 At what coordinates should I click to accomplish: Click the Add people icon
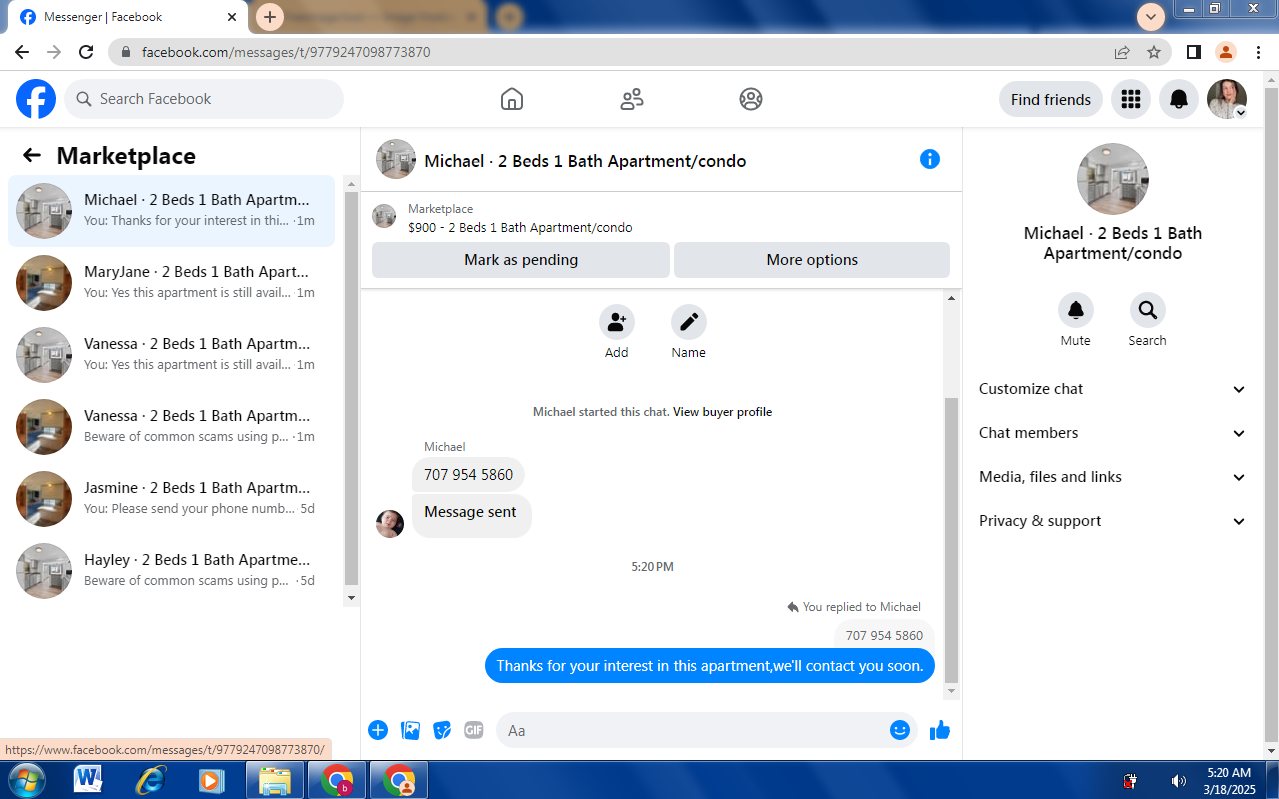tap(617, 322)
